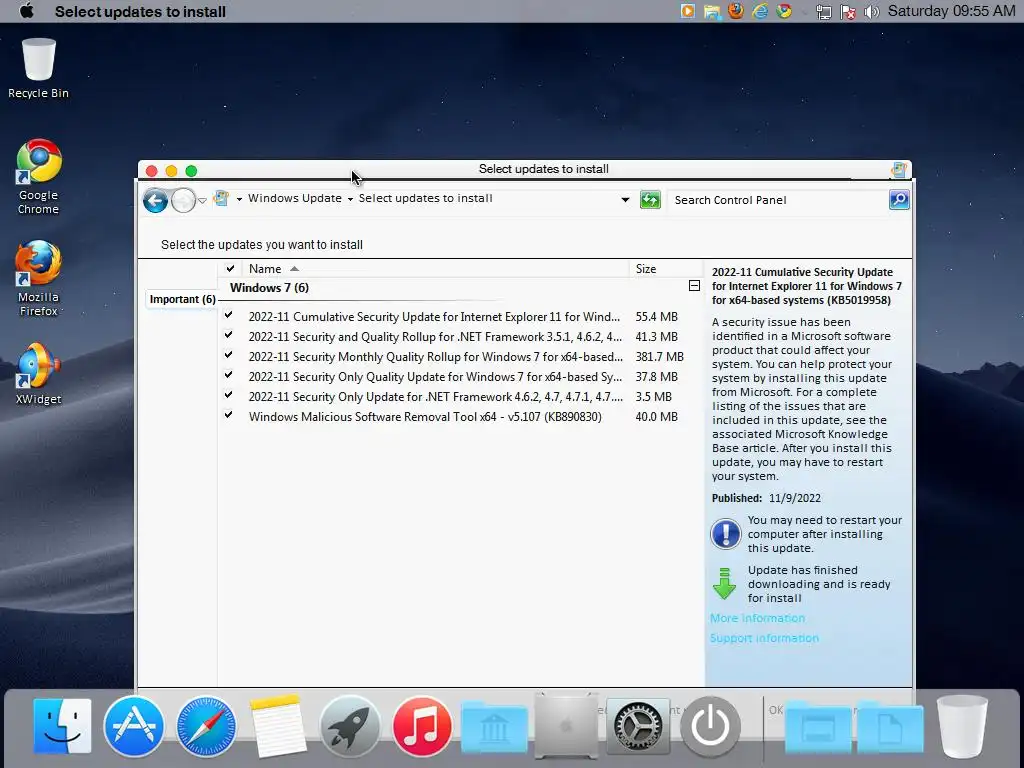Select the Google Chrome desktop shortcut
Screen dimensions: 1024x768
tap(39, 176)
